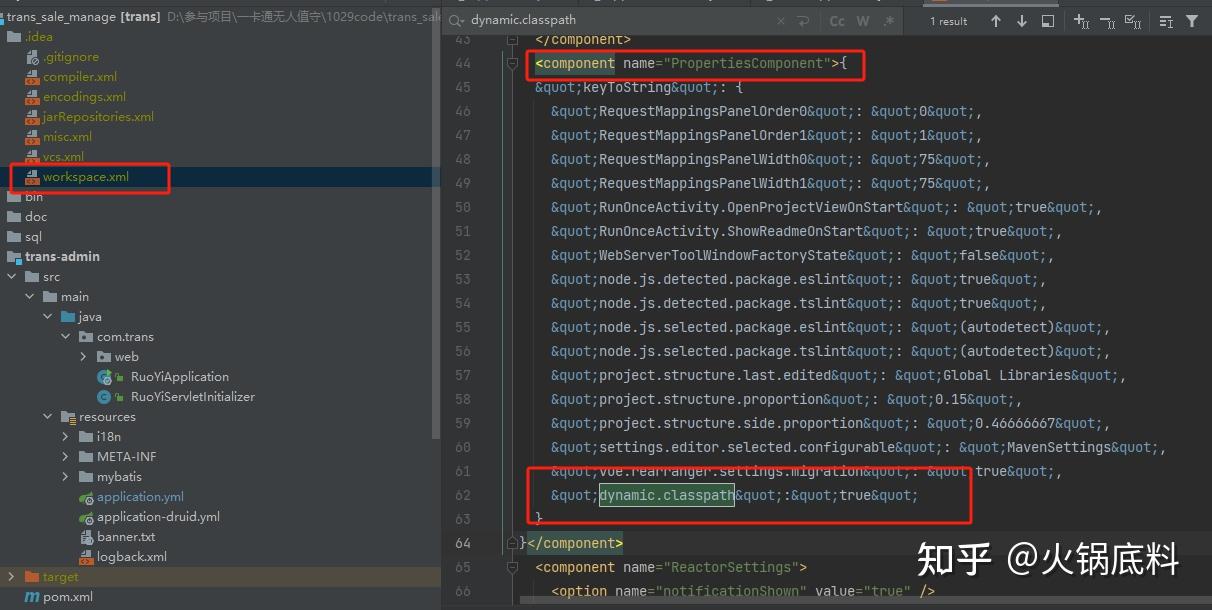Collapse the main folder in project tree

(29, 296)
